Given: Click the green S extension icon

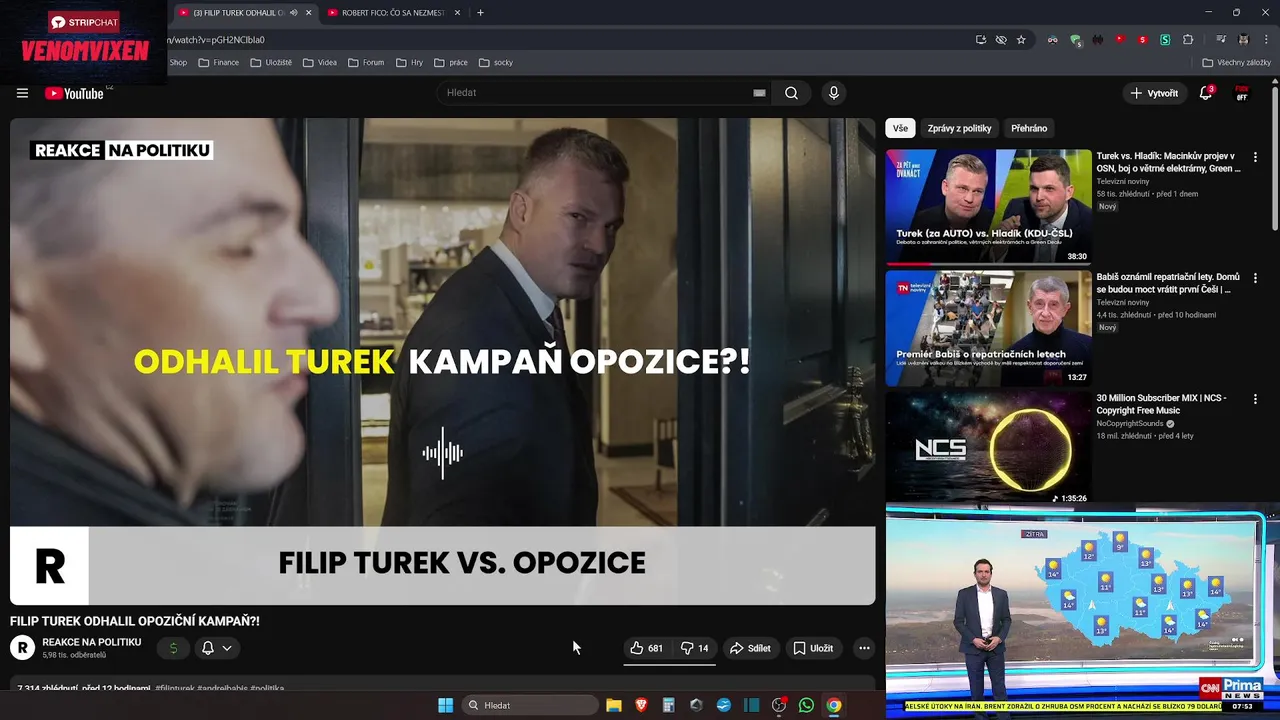Looking at the screenshot, I should pos(1165,40).
